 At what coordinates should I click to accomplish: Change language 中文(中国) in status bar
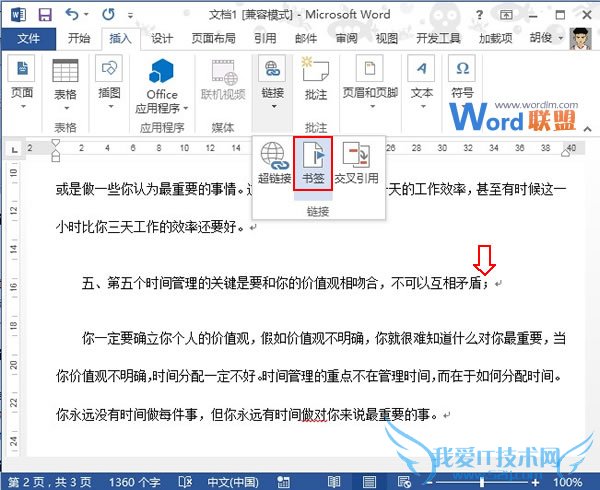[233, 482]
